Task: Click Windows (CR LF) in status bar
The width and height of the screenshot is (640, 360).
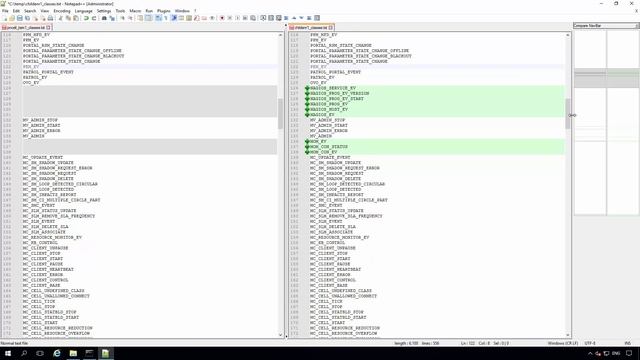Action: tap(562, 343)
